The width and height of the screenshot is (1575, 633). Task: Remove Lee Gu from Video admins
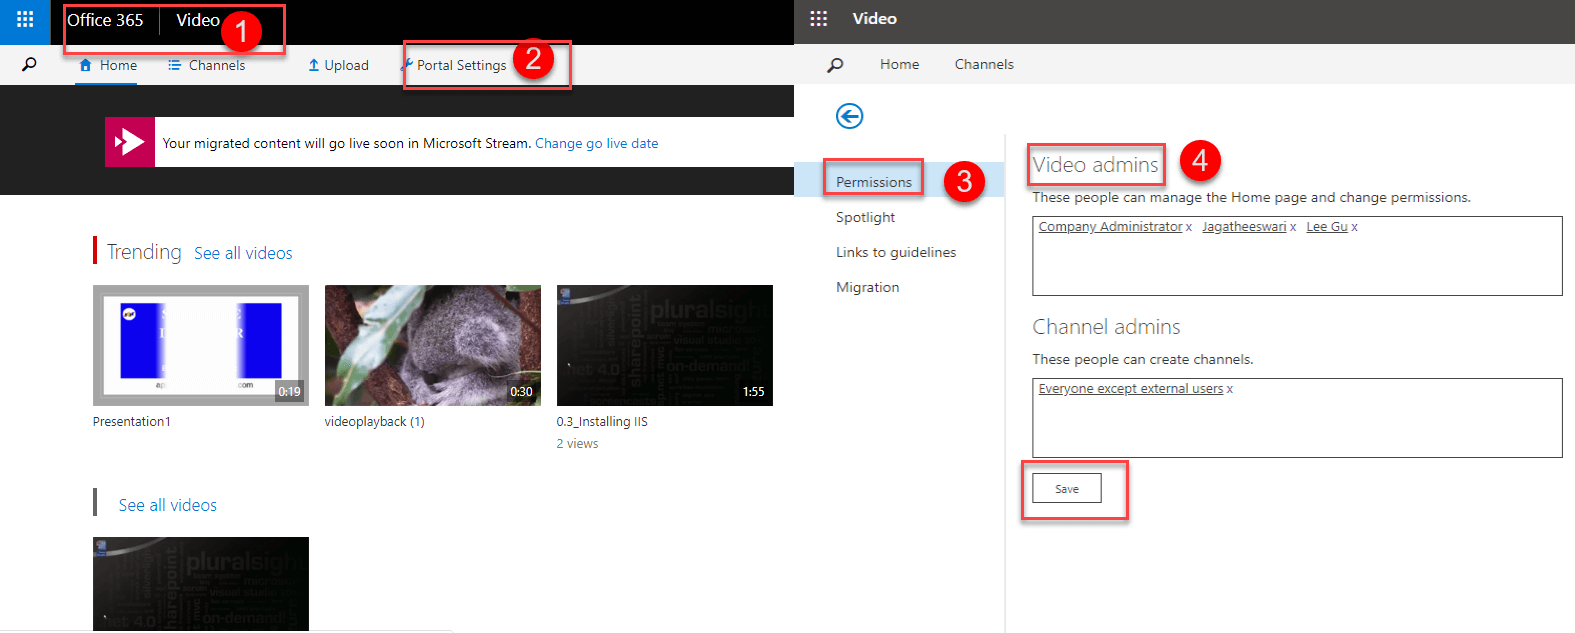(1355, 228)
